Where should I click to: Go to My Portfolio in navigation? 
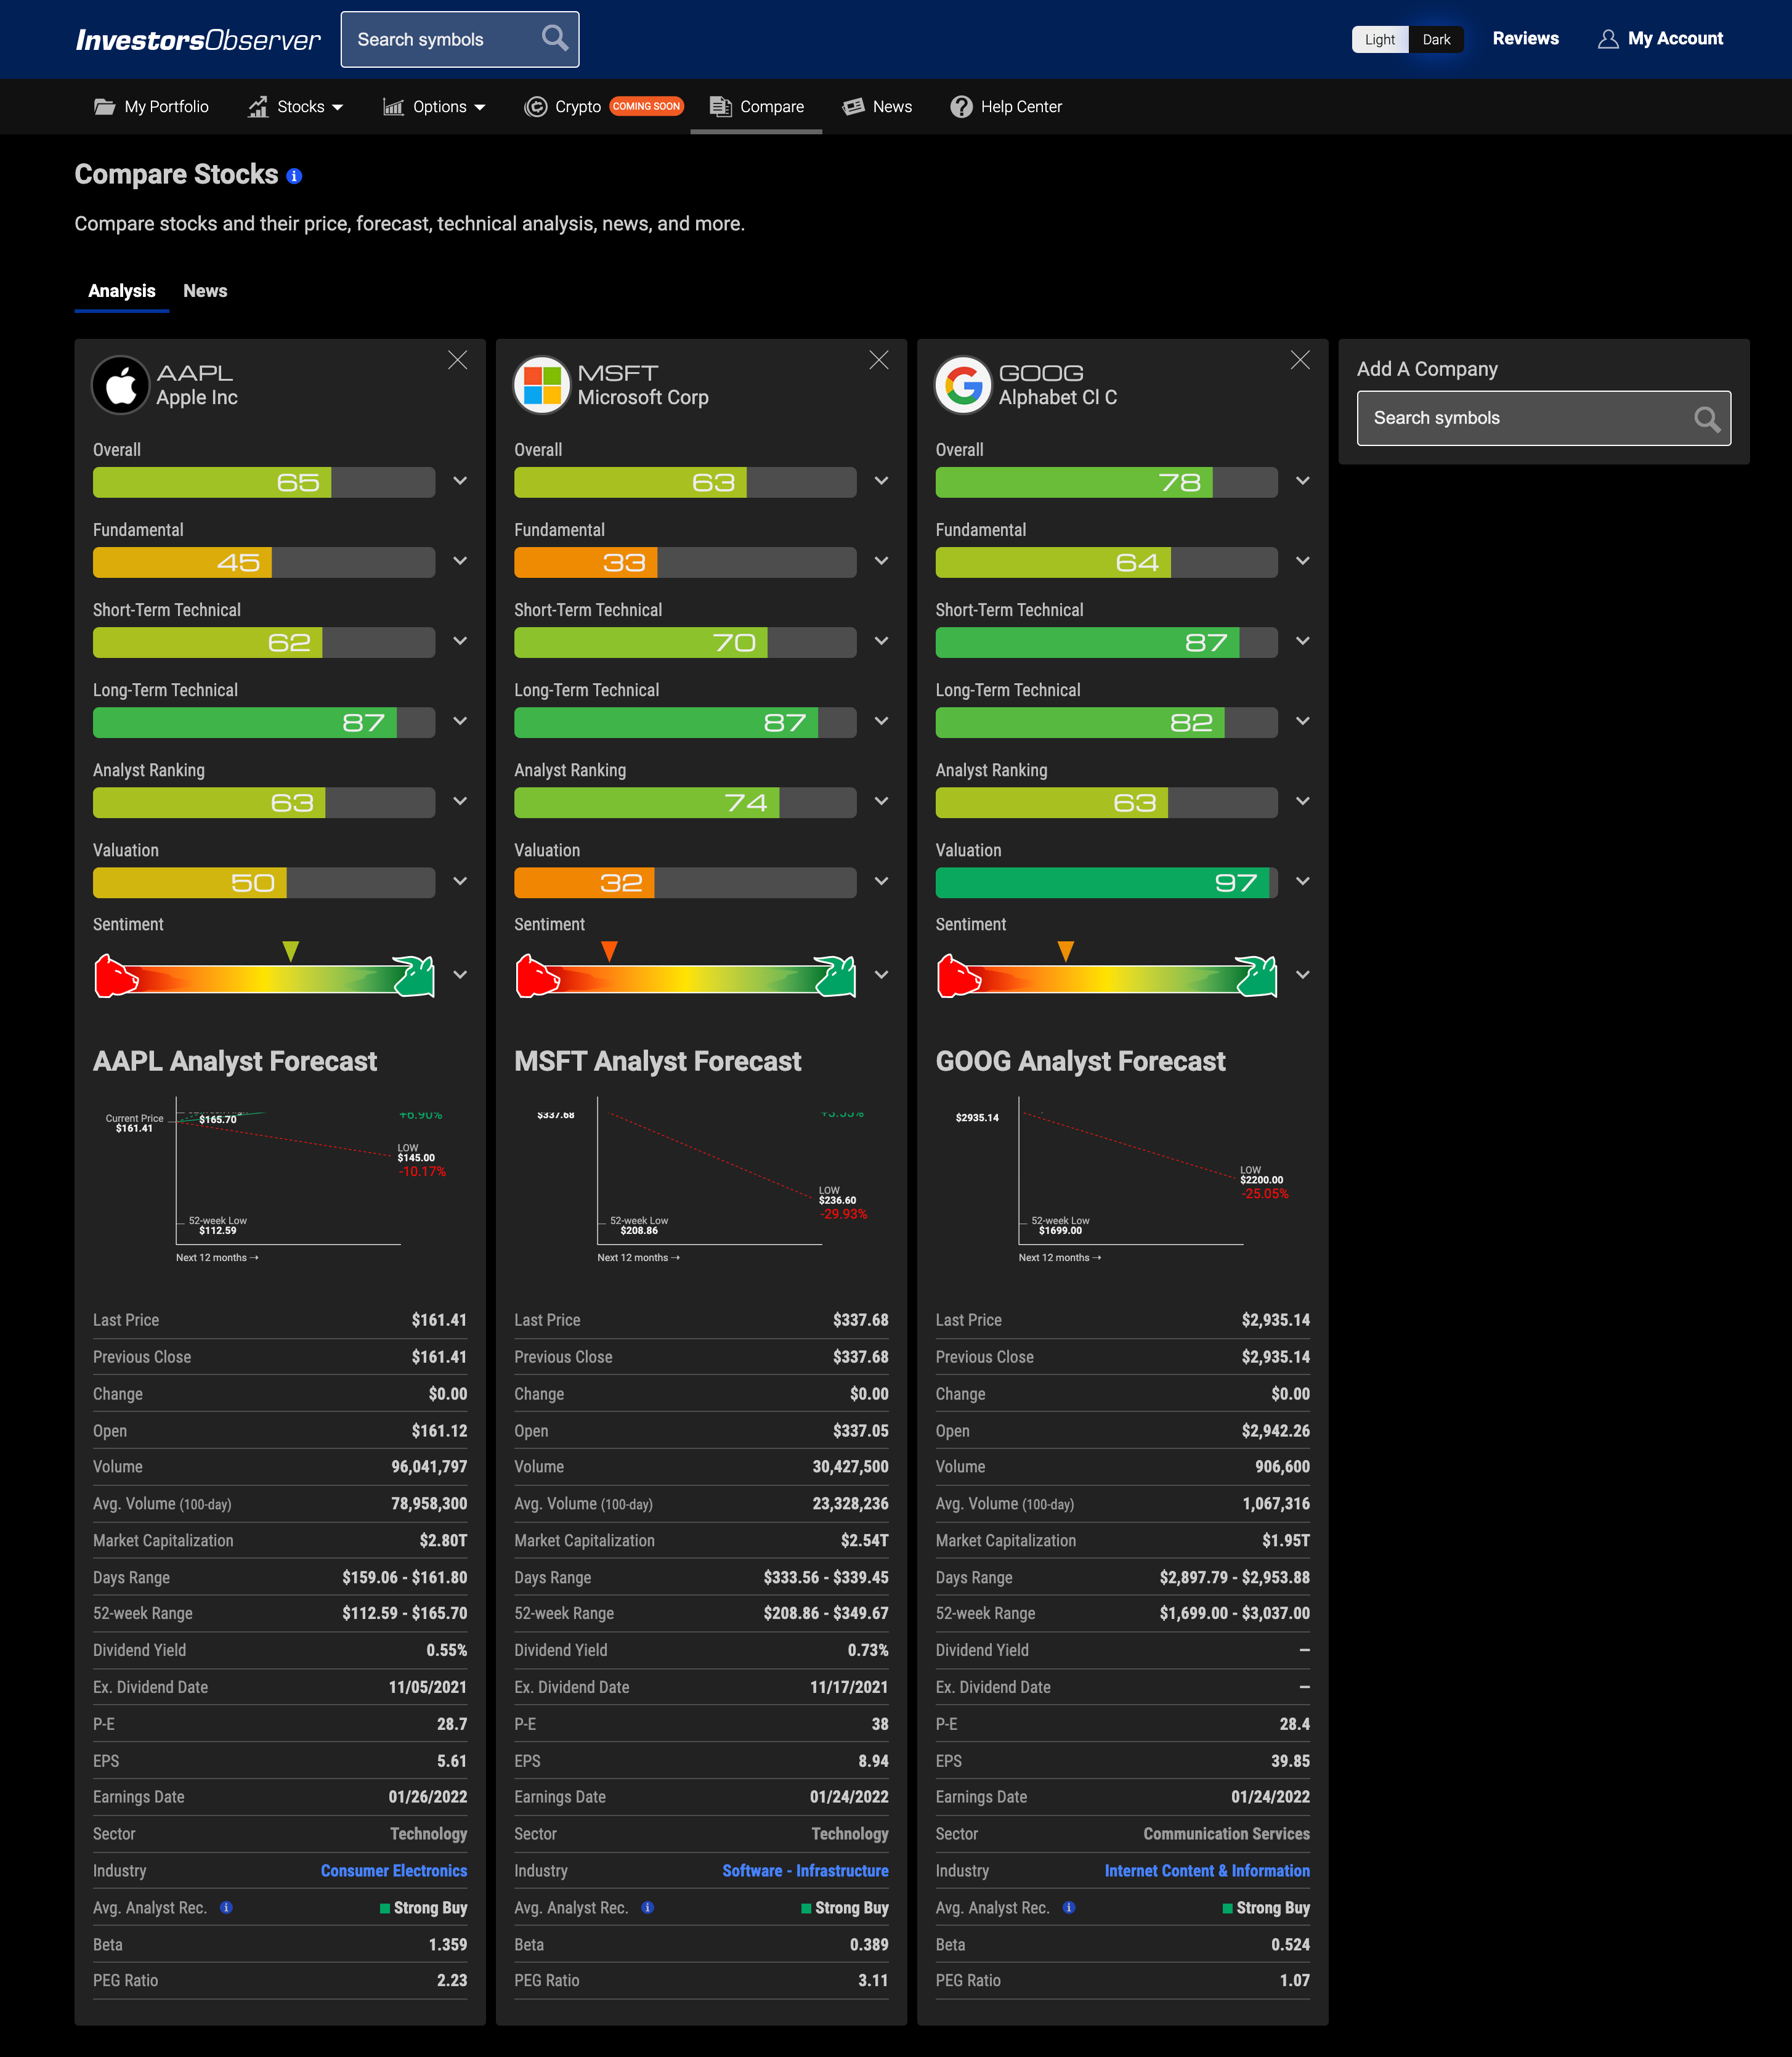coord(152,107)
